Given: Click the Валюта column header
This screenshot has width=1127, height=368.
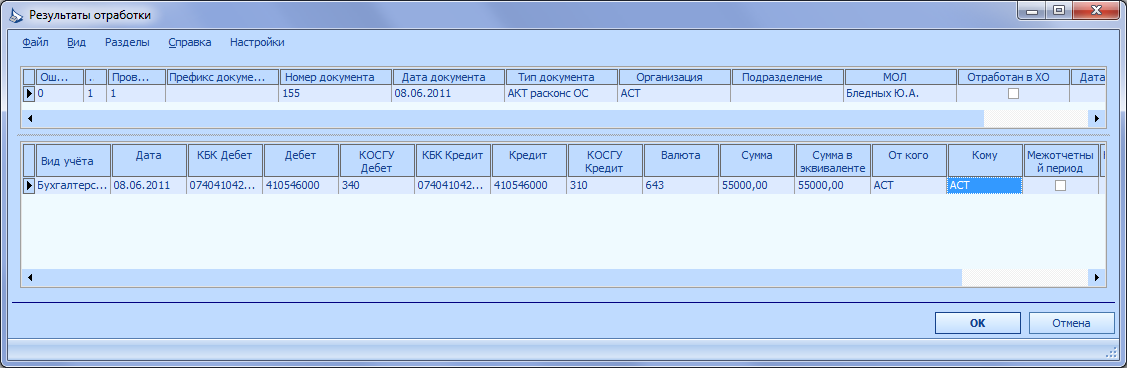Looking at the screenshot, I should (681, 160).
